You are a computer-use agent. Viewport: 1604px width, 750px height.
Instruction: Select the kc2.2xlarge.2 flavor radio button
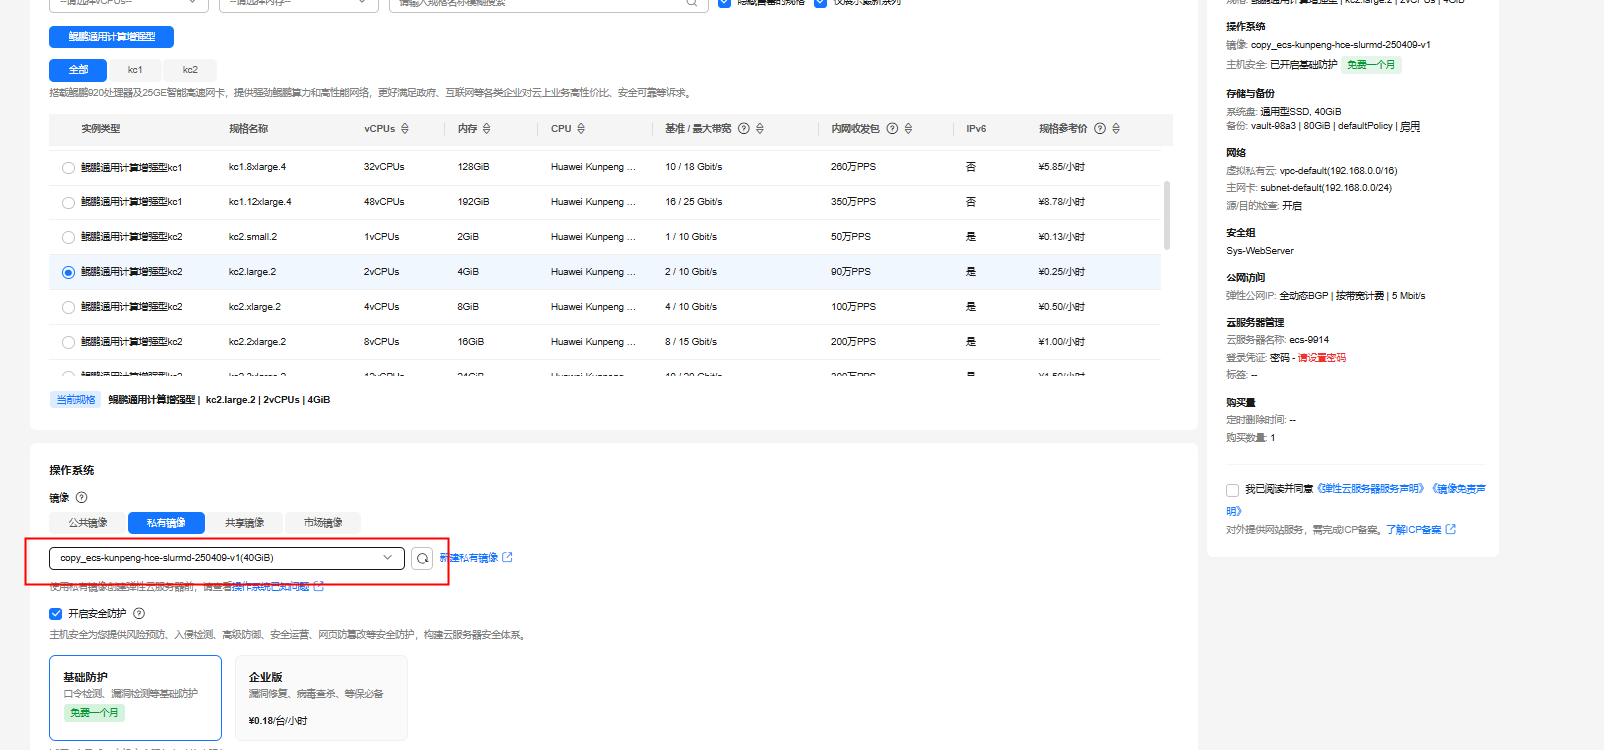[68, 343]
